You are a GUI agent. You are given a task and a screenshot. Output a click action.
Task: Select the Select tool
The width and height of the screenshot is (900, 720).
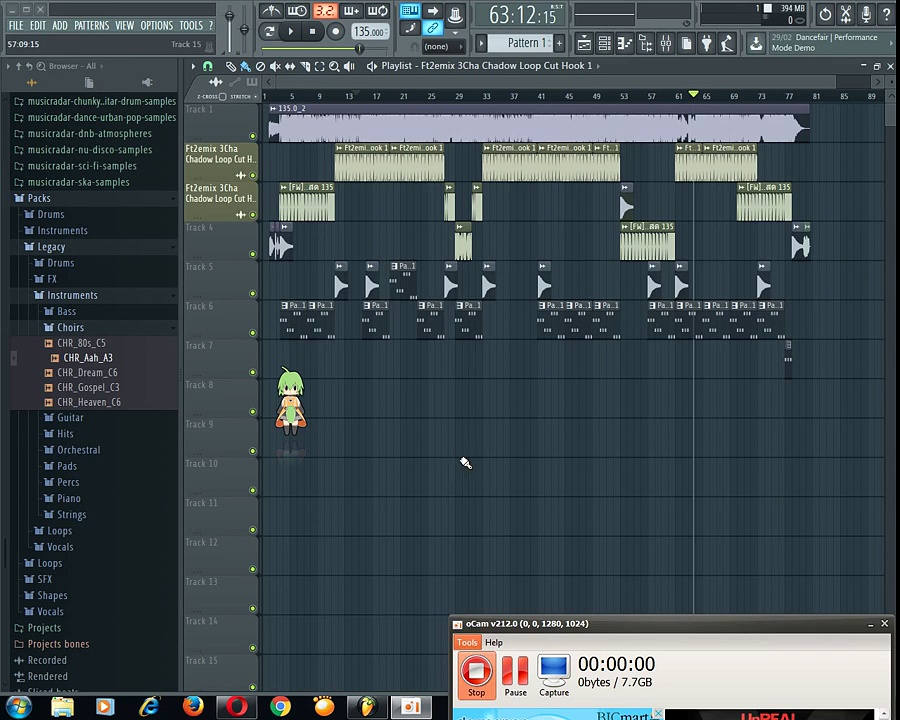pos(319,67)
